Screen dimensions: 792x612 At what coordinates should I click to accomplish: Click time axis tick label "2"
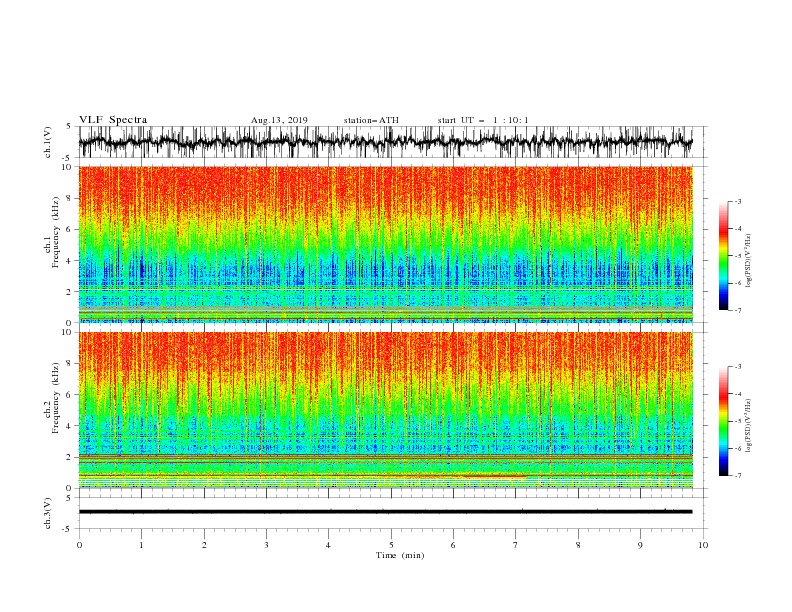point(204,545)
